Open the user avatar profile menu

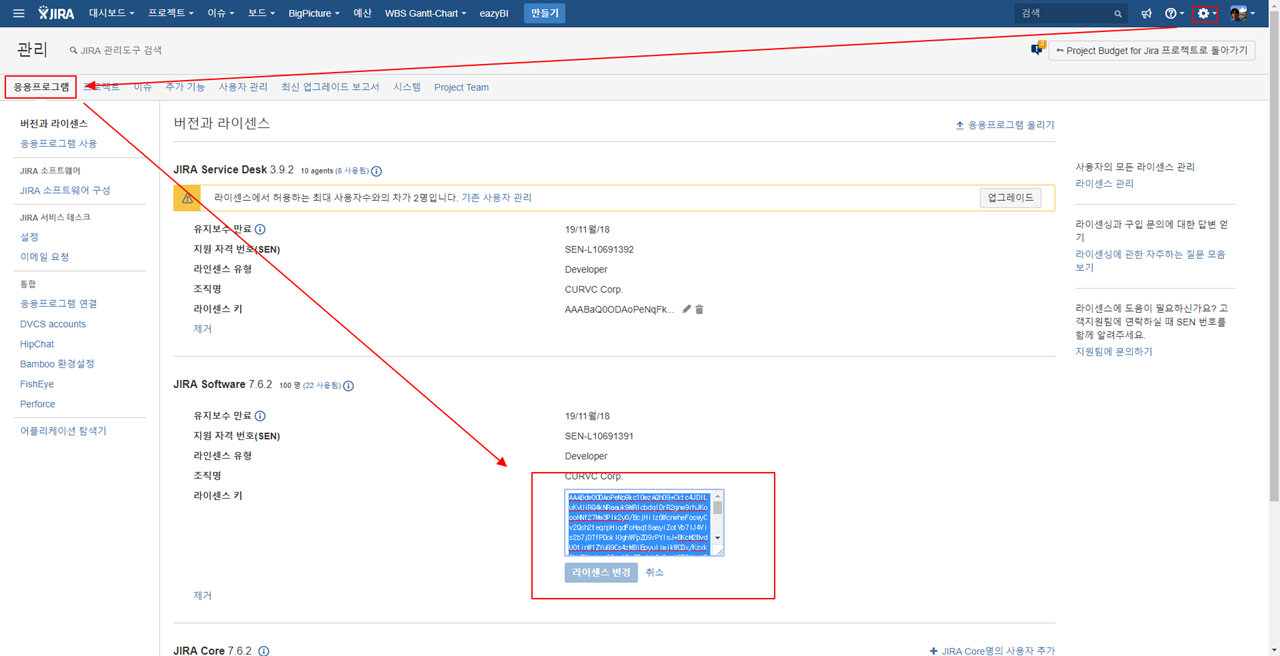tap(1242, 14)
